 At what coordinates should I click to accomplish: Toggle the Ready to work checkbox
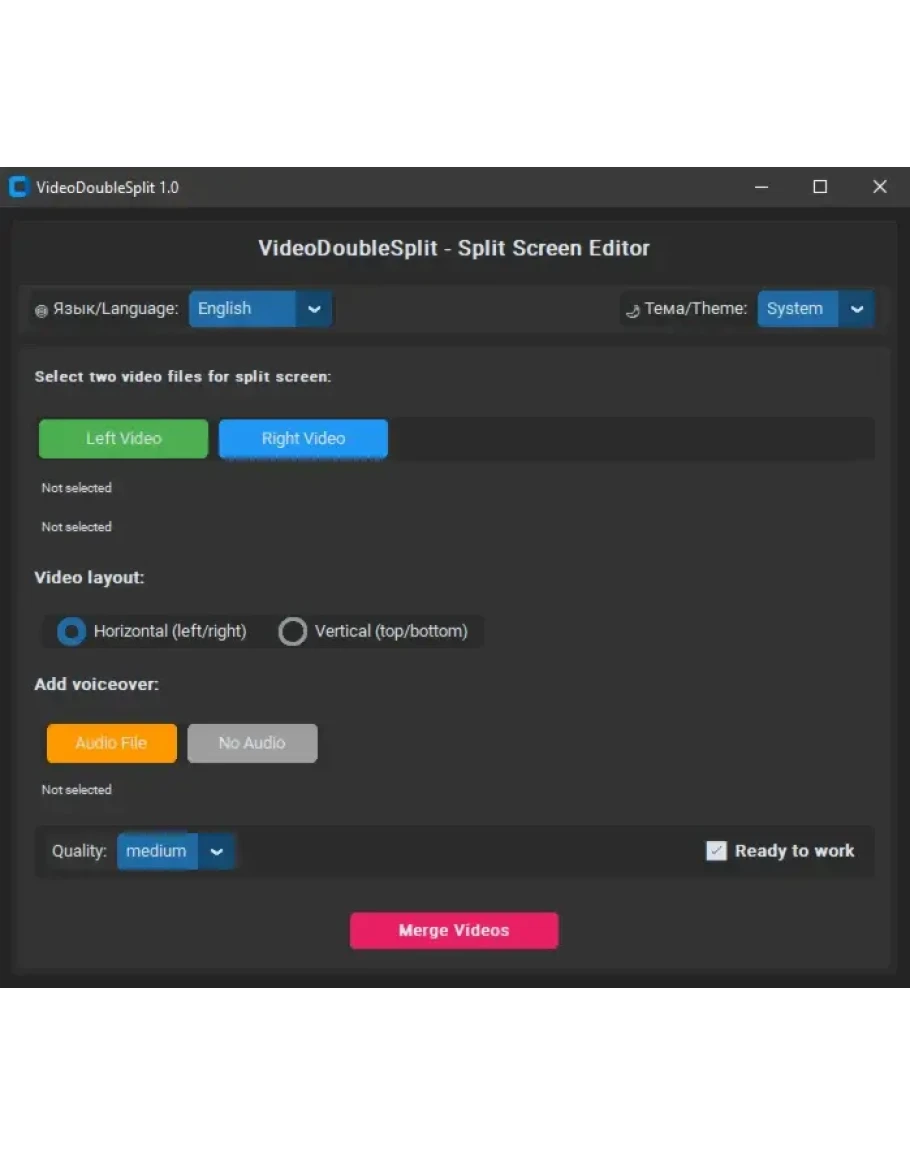click(716, 851)
